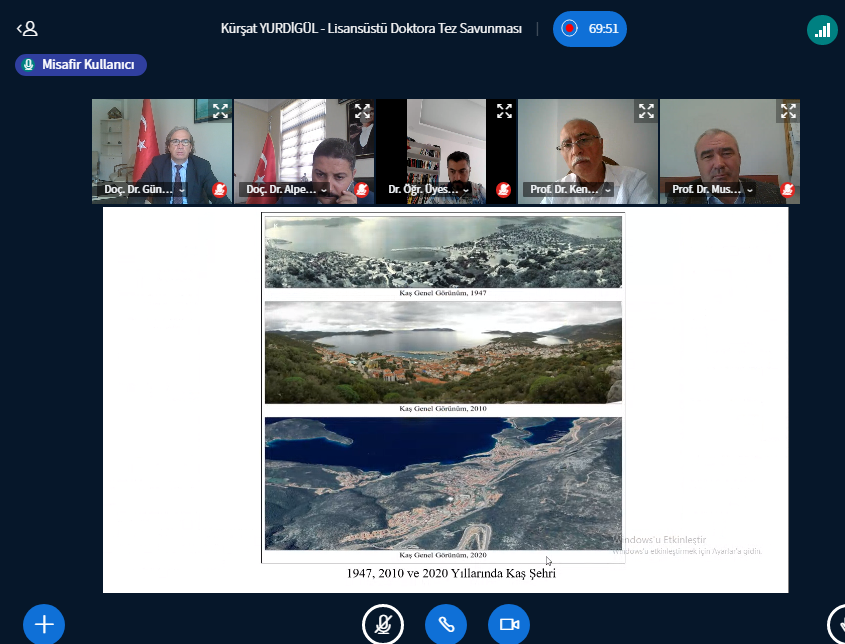This screenshot has width=845, height=644.
Task: Open dropdown next to Doç. Dr. Gün... name
Action: click(182, 190)
